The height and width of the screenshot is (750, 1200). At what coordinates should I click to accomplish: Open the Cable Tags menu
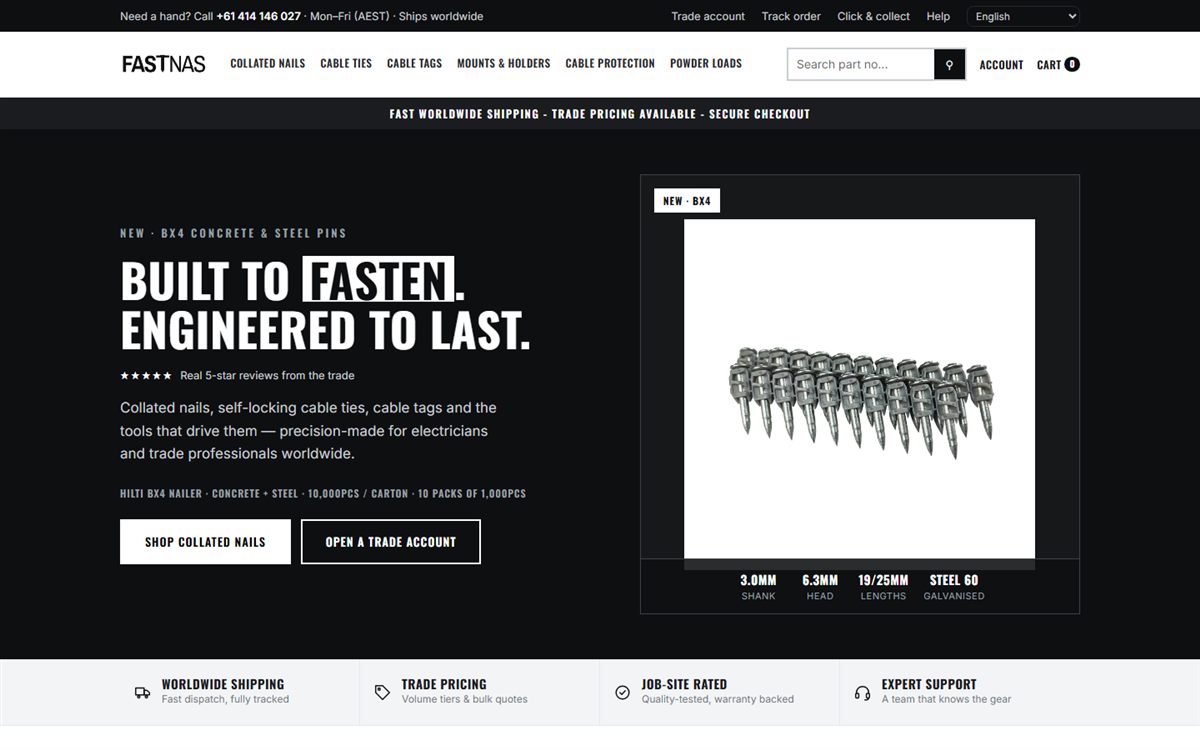pos(414,63)
